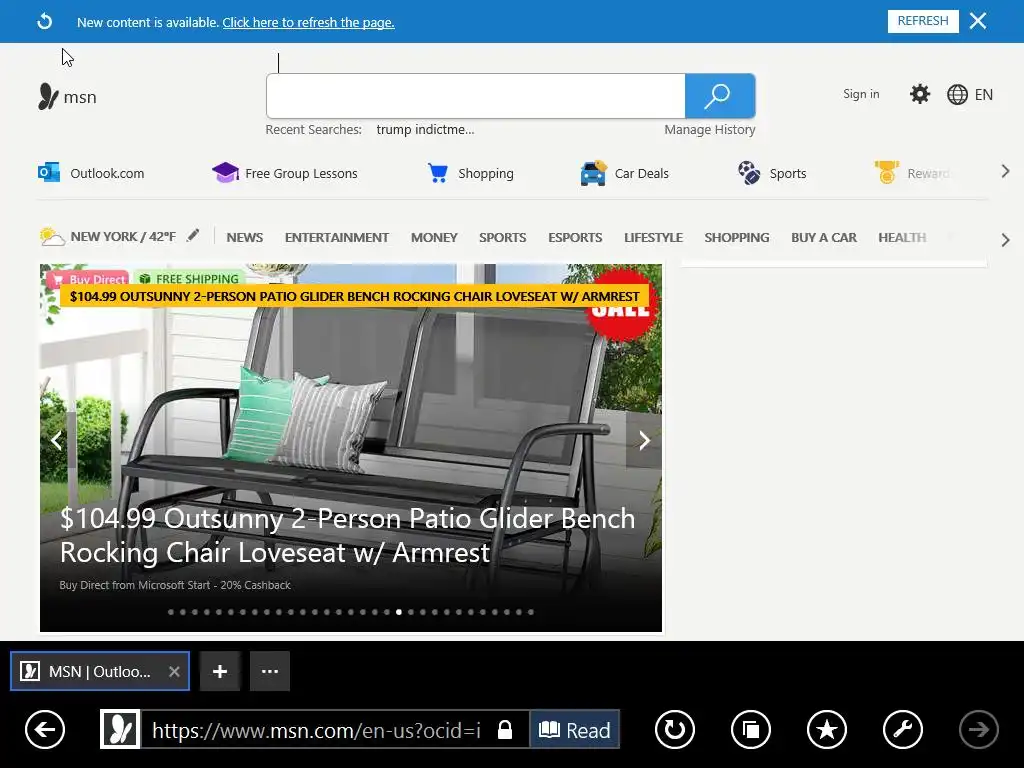Click the Rewards medal icon
The image size is (1024, 768).
coord(886,172)
